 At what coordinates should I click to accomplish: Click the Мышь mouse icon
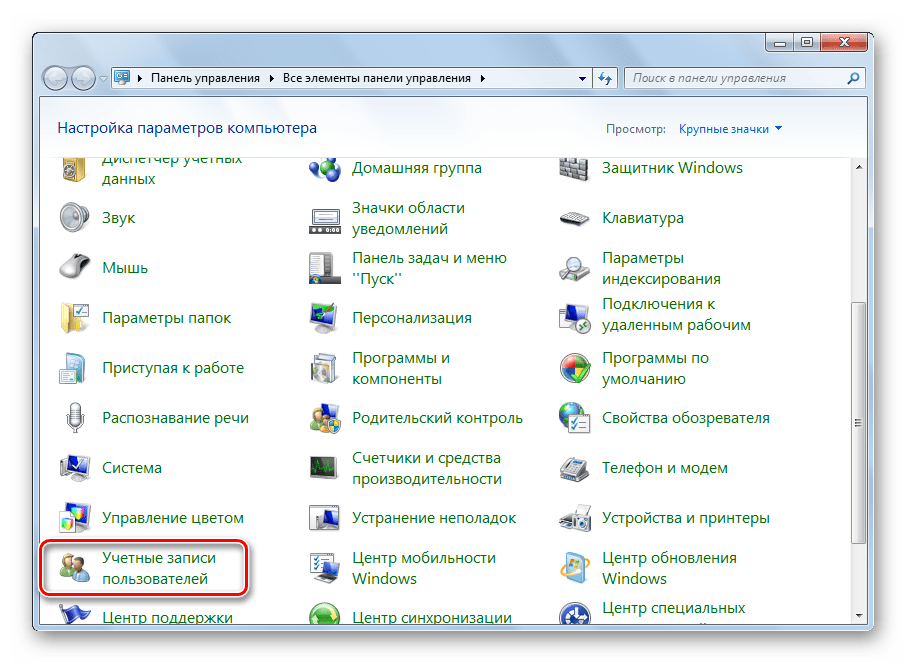point(75,268)
